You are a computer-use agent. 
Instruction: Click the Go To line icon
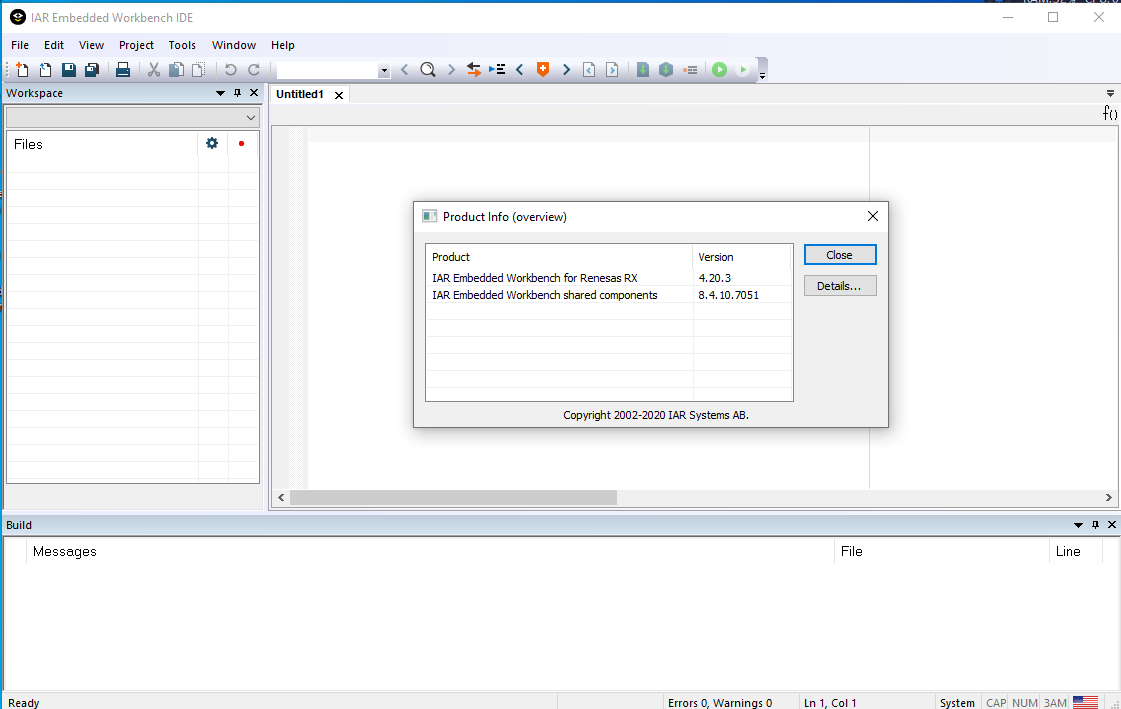point(497,69)
